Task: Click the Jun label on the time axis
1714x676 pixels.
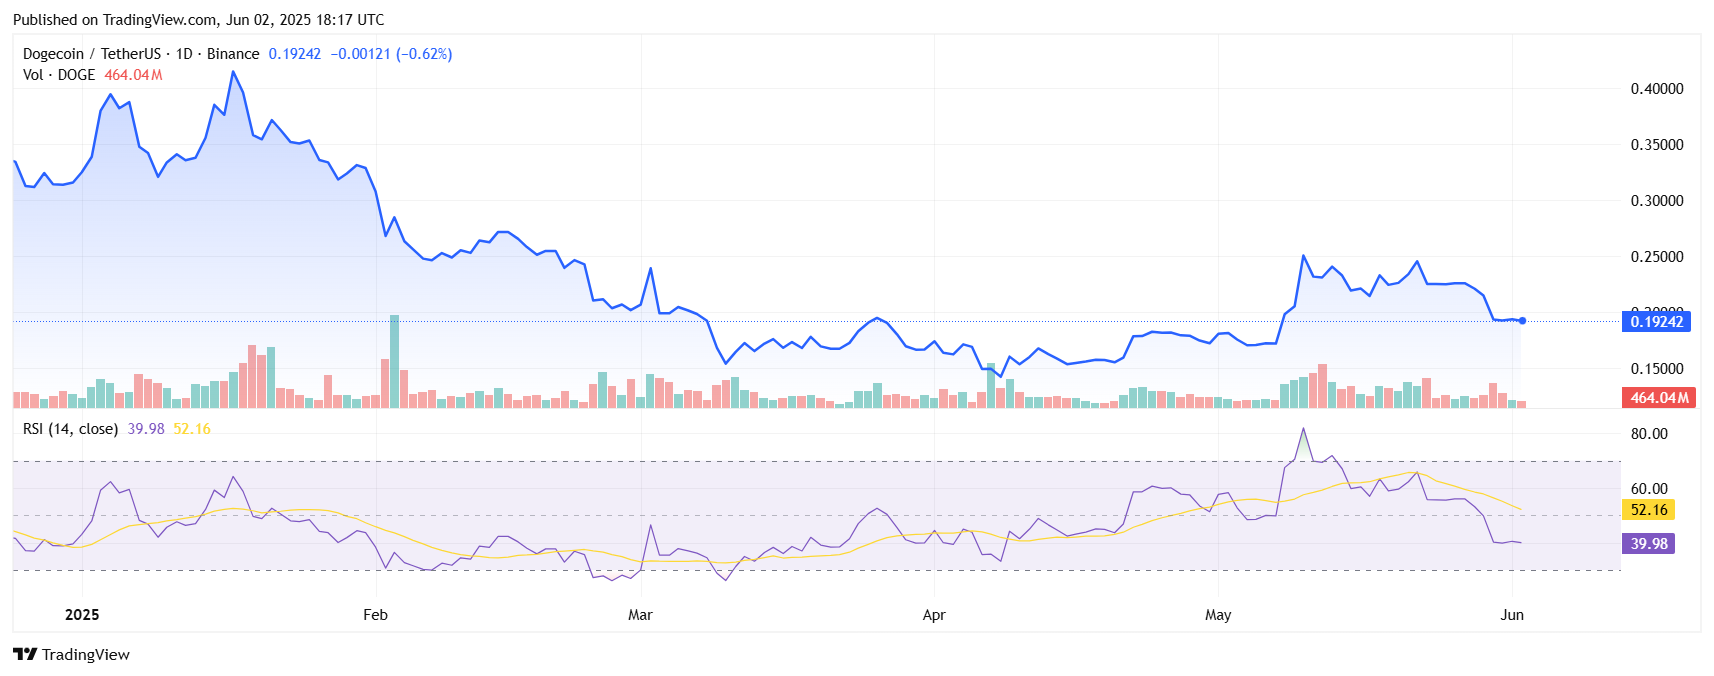Action: pyautogui.click(x=1512, y=615)
